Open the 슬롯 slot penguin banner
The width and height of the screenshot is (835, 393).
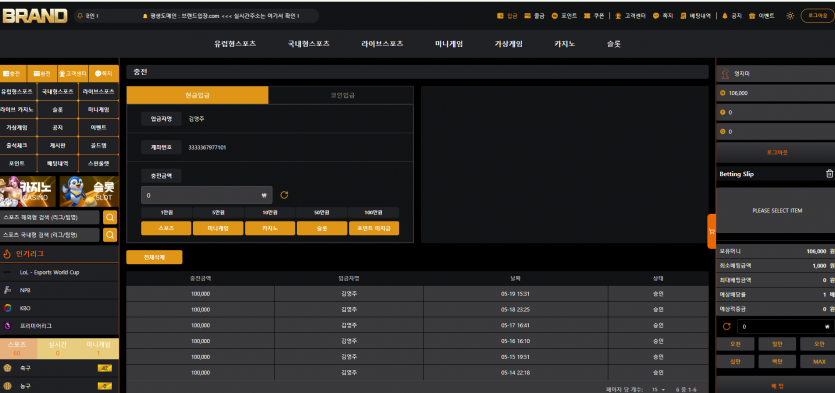point(89,192)
